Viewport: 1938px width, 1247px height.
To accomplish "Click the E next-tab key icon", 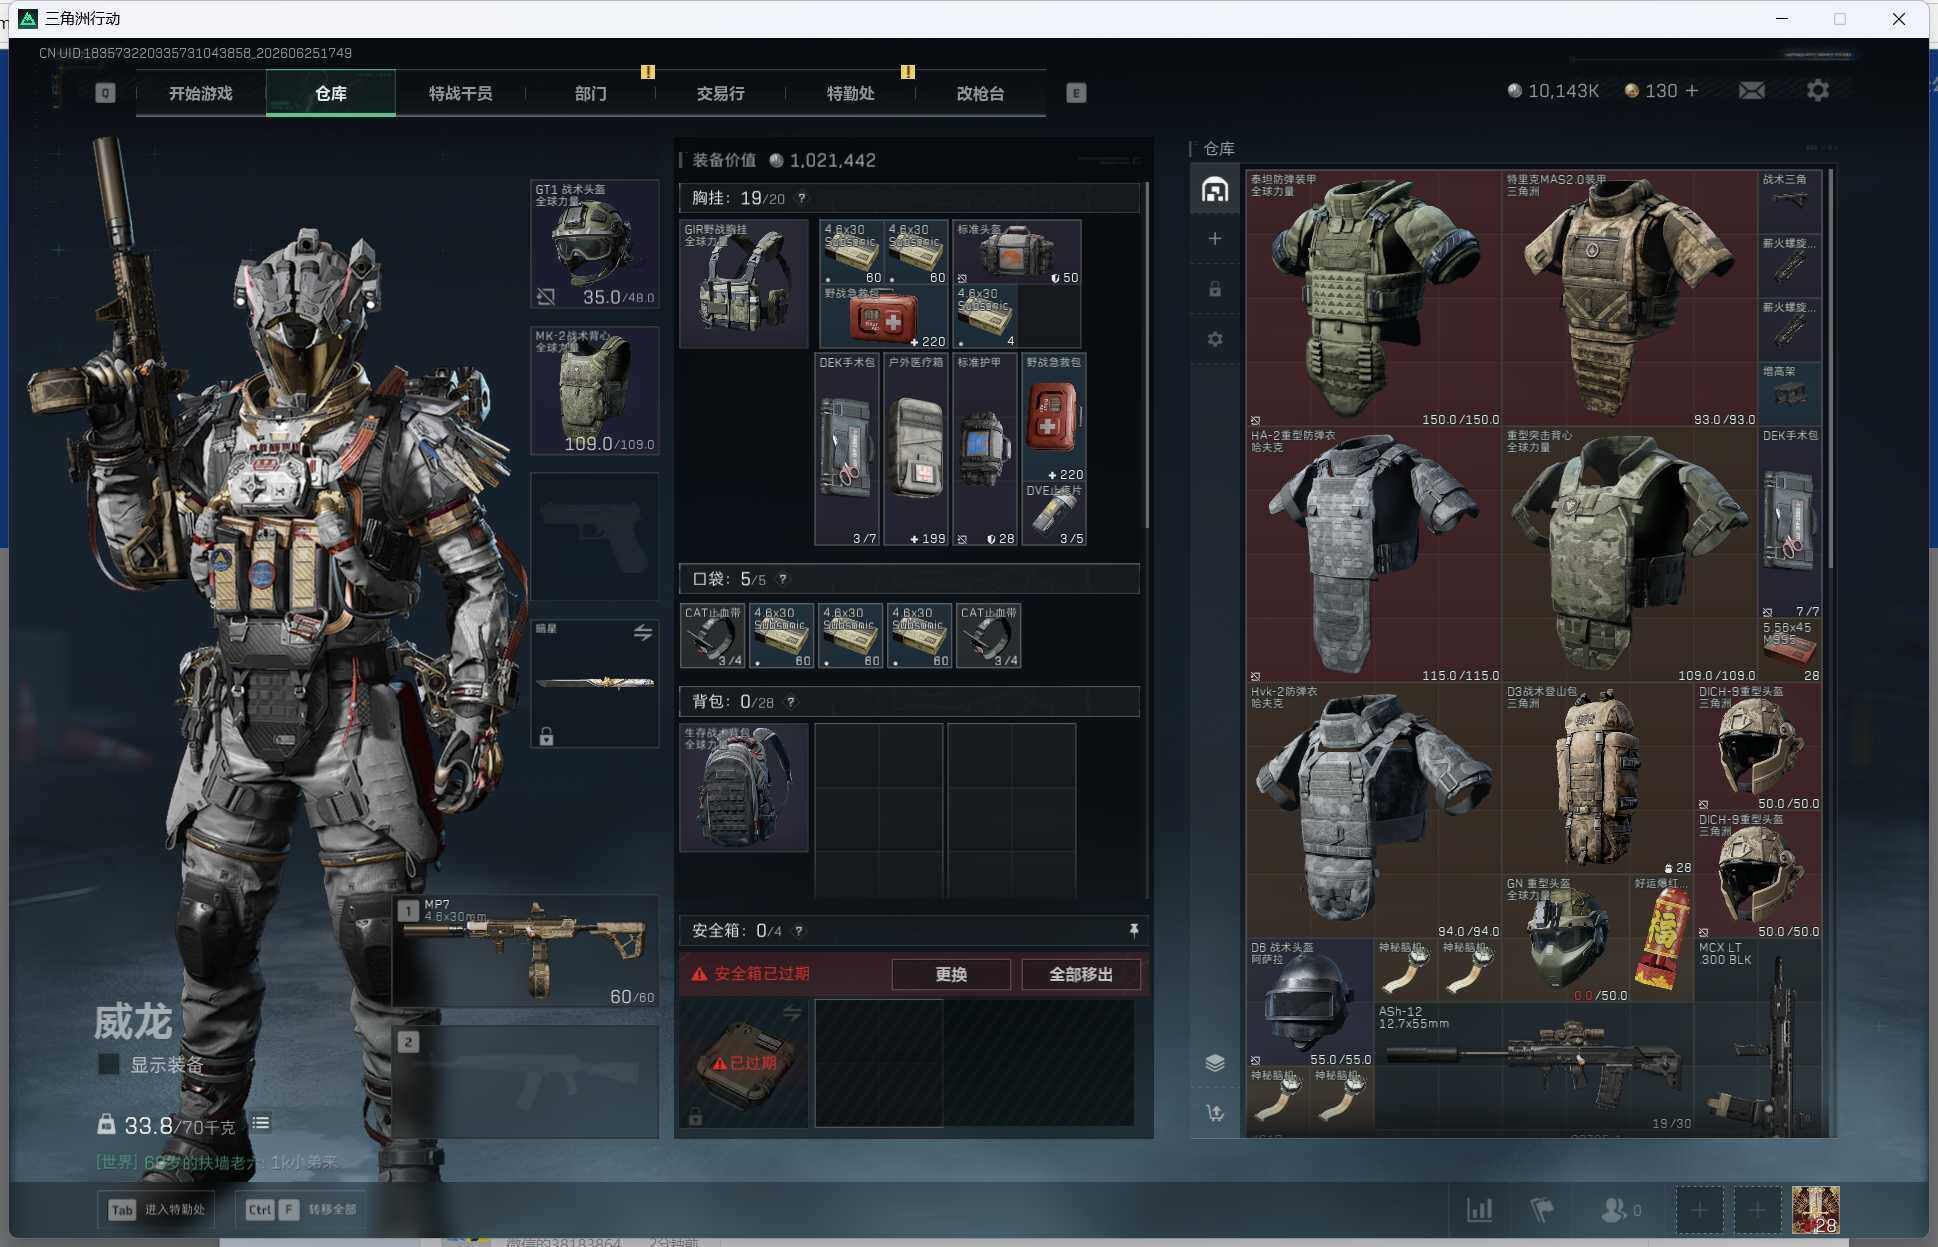I will 1076,93.
